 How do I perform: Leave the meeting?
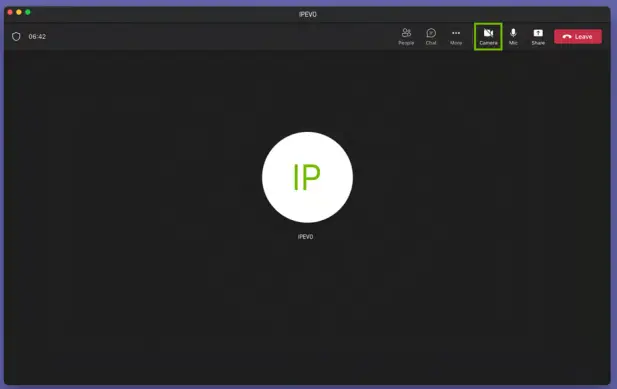click(x=578, y=37)
